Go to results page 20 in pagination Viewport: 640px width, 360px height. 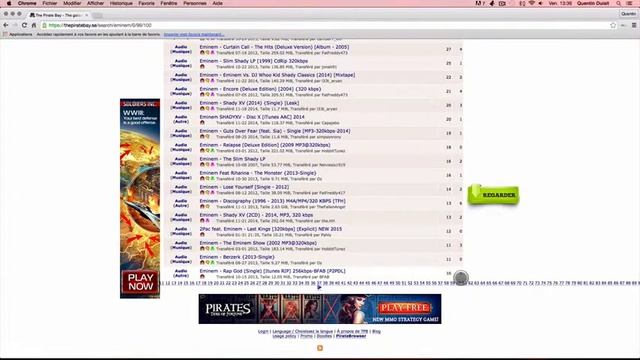click(216, 283)
